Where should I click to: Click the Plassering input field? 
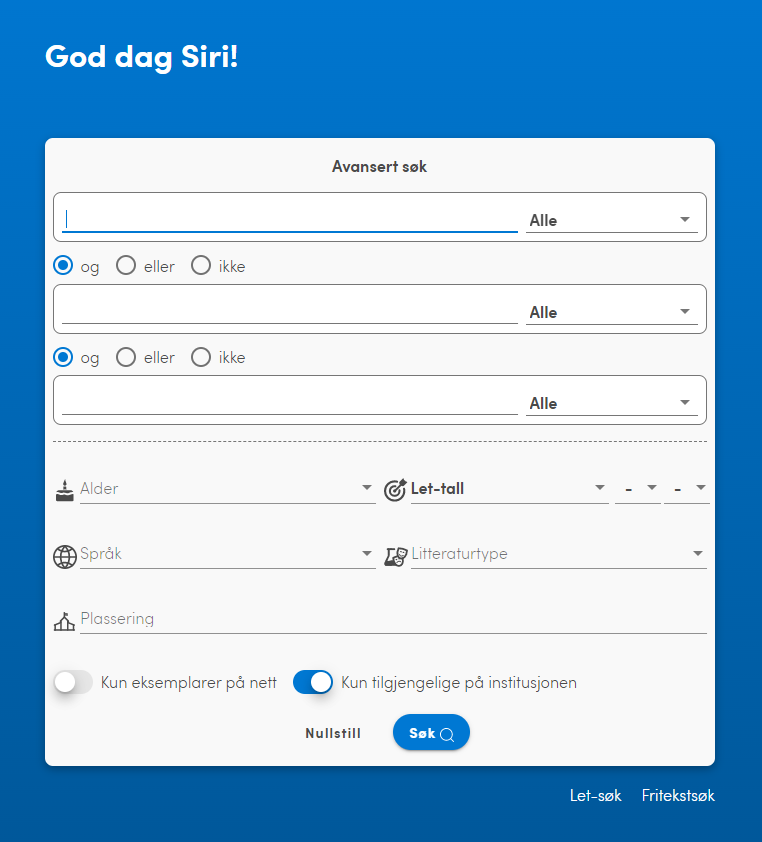[393, 619]
